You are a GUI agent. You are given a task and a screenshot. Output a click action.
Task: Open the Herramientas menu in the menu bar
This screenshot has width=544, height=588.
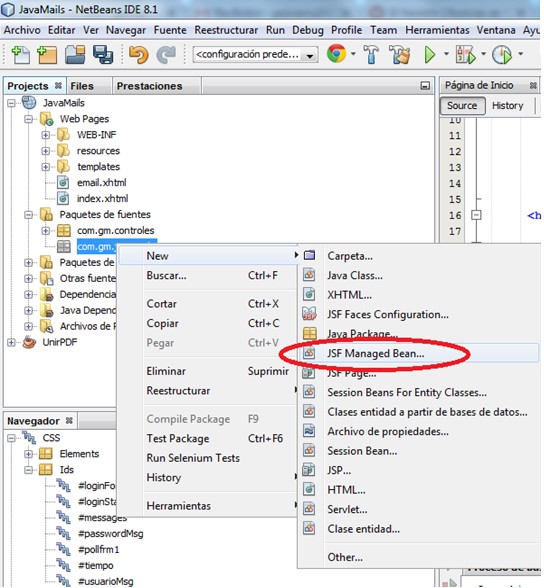click(437, 30)
